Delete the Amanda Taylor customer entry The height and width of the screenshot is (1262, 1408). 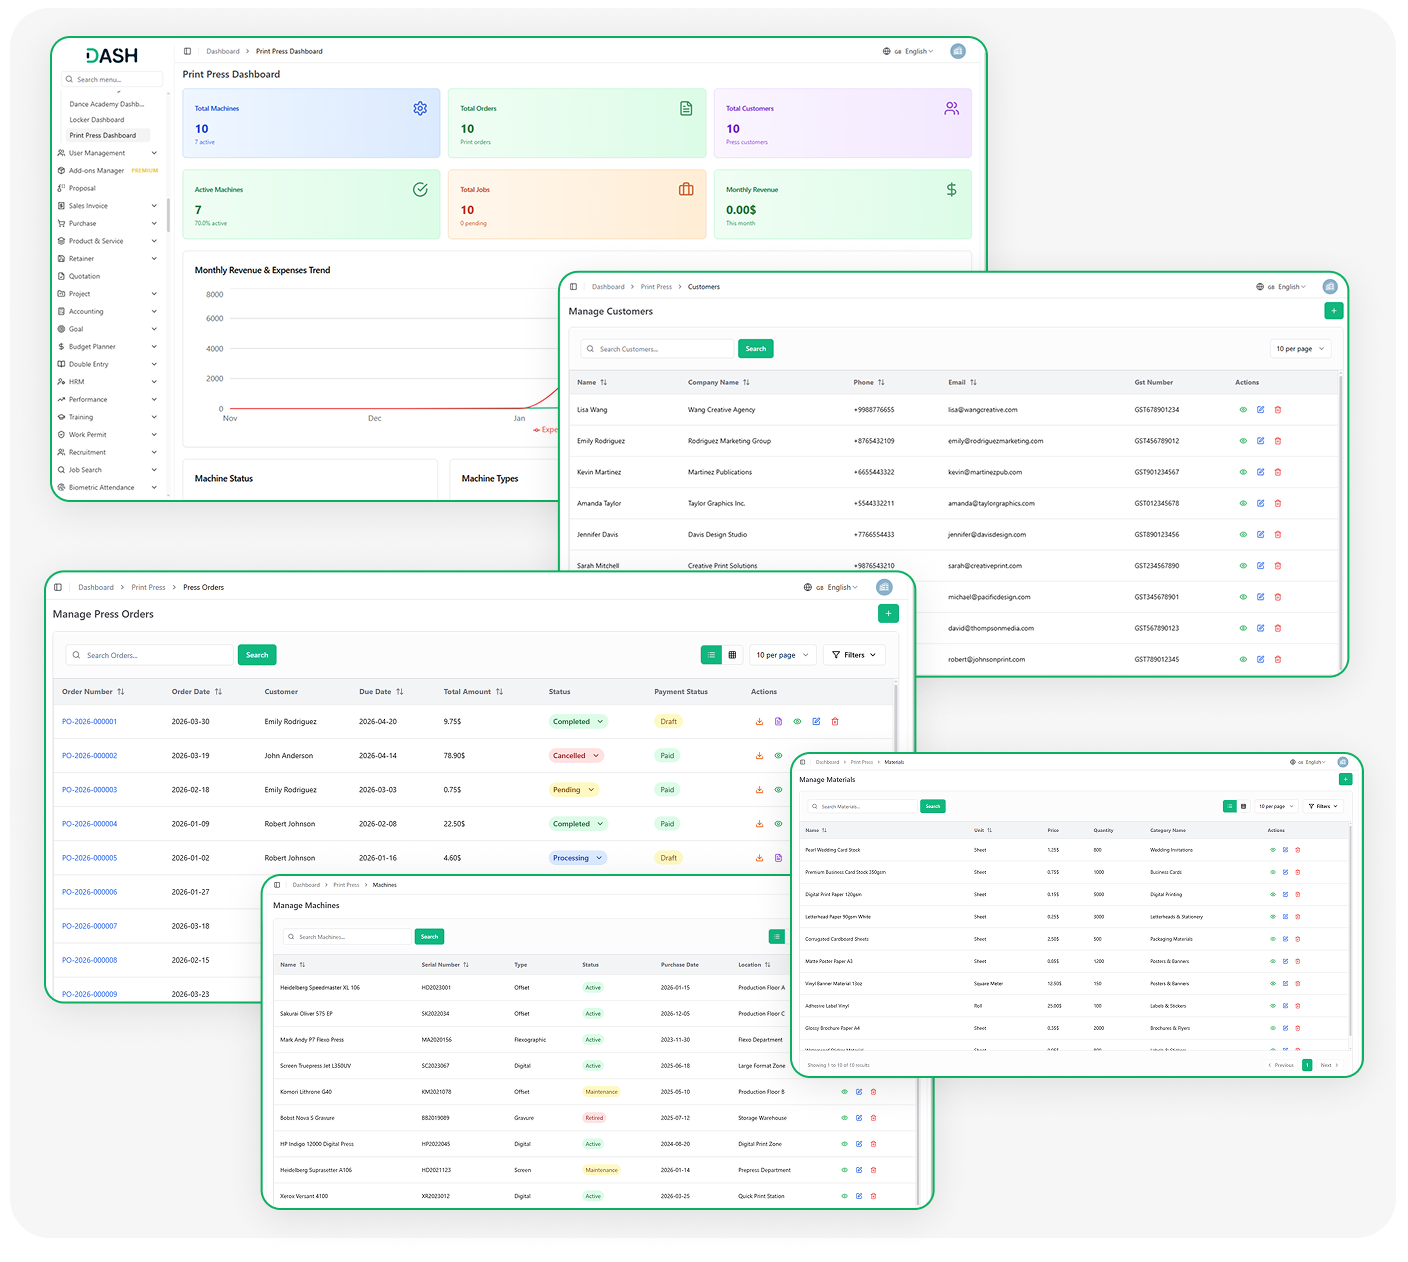(1278, 503)
